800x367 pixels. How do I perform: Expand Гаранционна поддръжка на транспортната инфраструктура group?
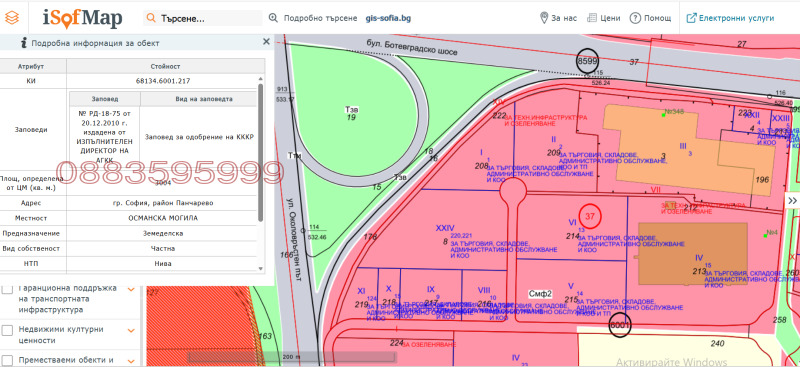131,289
